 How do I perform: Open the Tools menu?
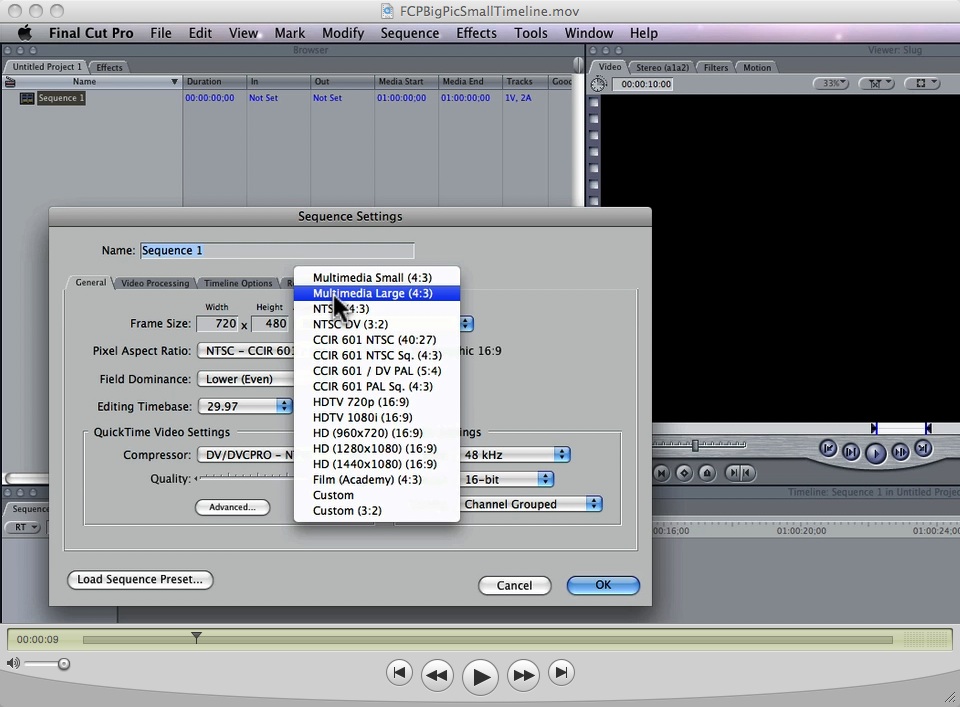click(x=531, y=33)
